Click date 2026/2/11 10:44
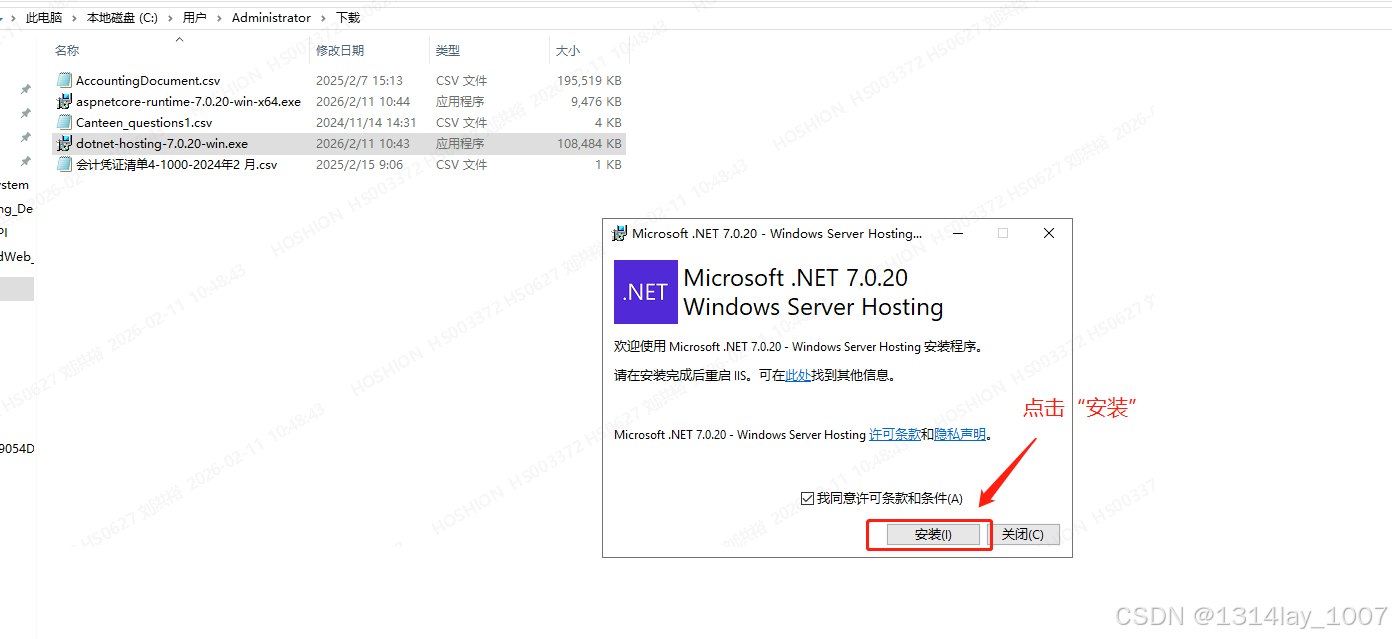The height and width of the screenshot is (639, 1392). (363, 102)
